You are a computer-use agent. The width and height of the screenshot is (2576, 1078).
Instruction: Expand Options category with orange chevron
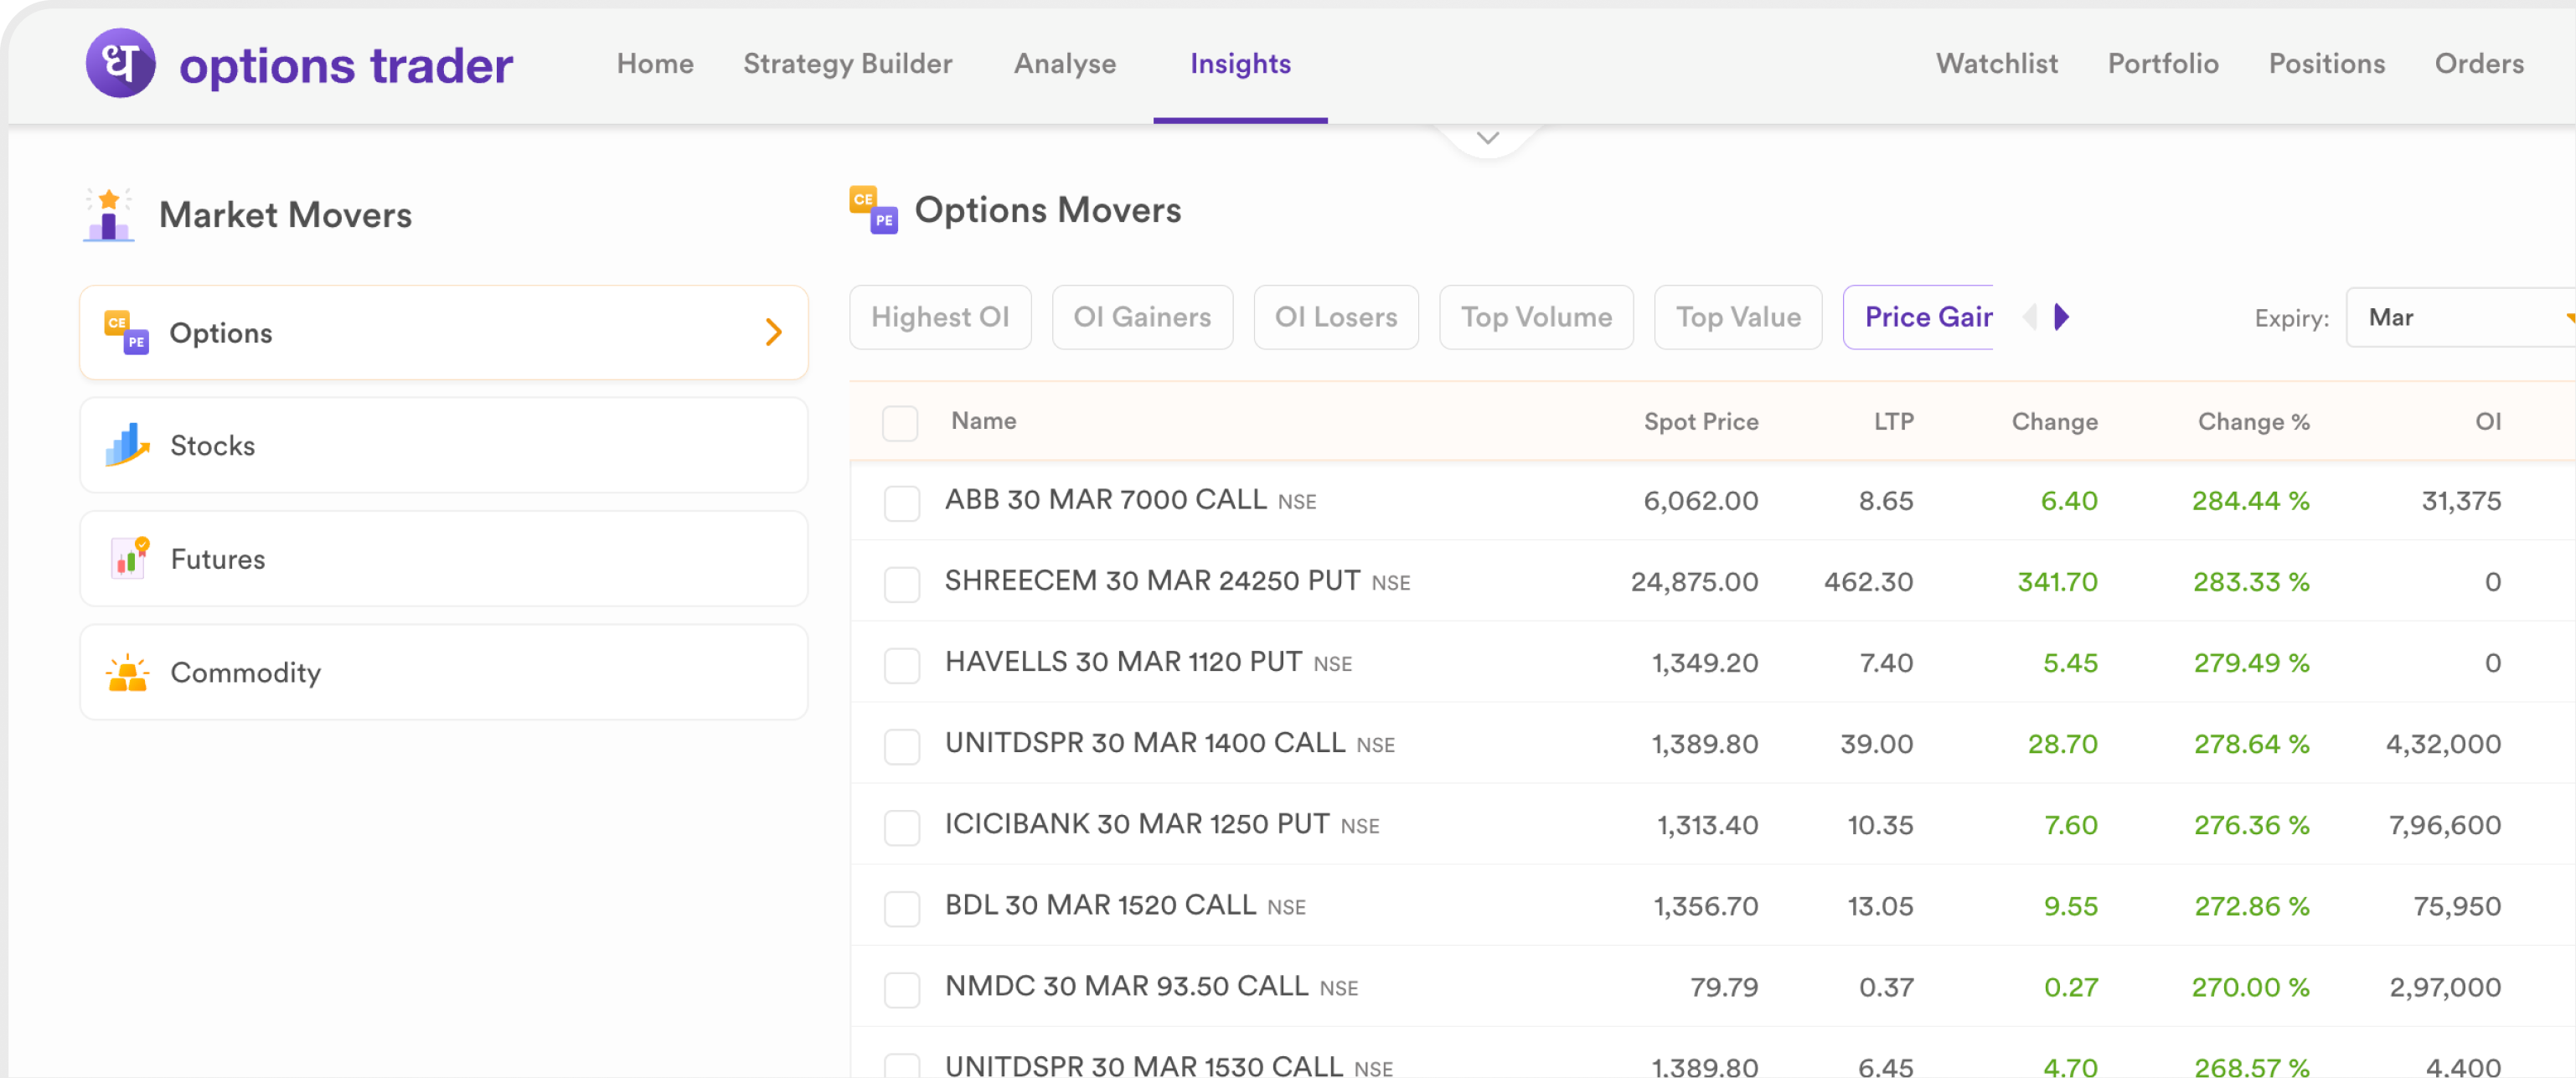tap(773, 332)
